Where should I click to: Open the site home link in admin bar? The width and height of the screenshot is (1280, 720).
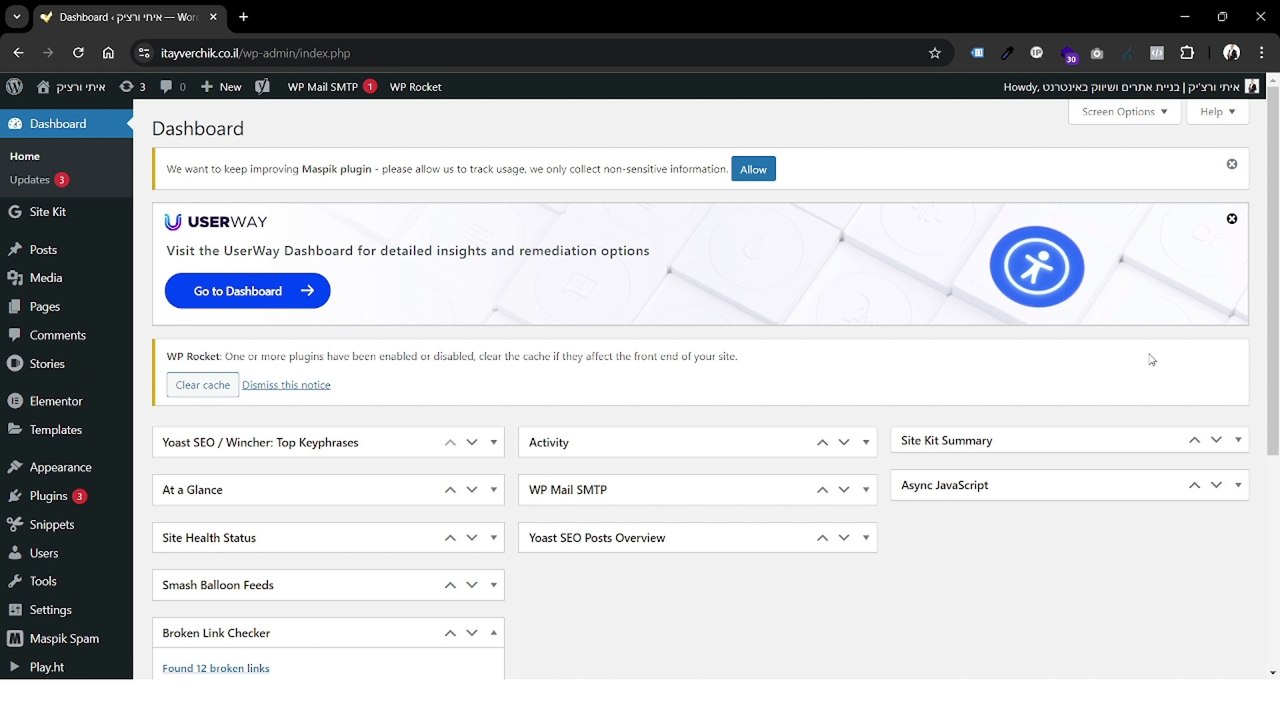71,87
